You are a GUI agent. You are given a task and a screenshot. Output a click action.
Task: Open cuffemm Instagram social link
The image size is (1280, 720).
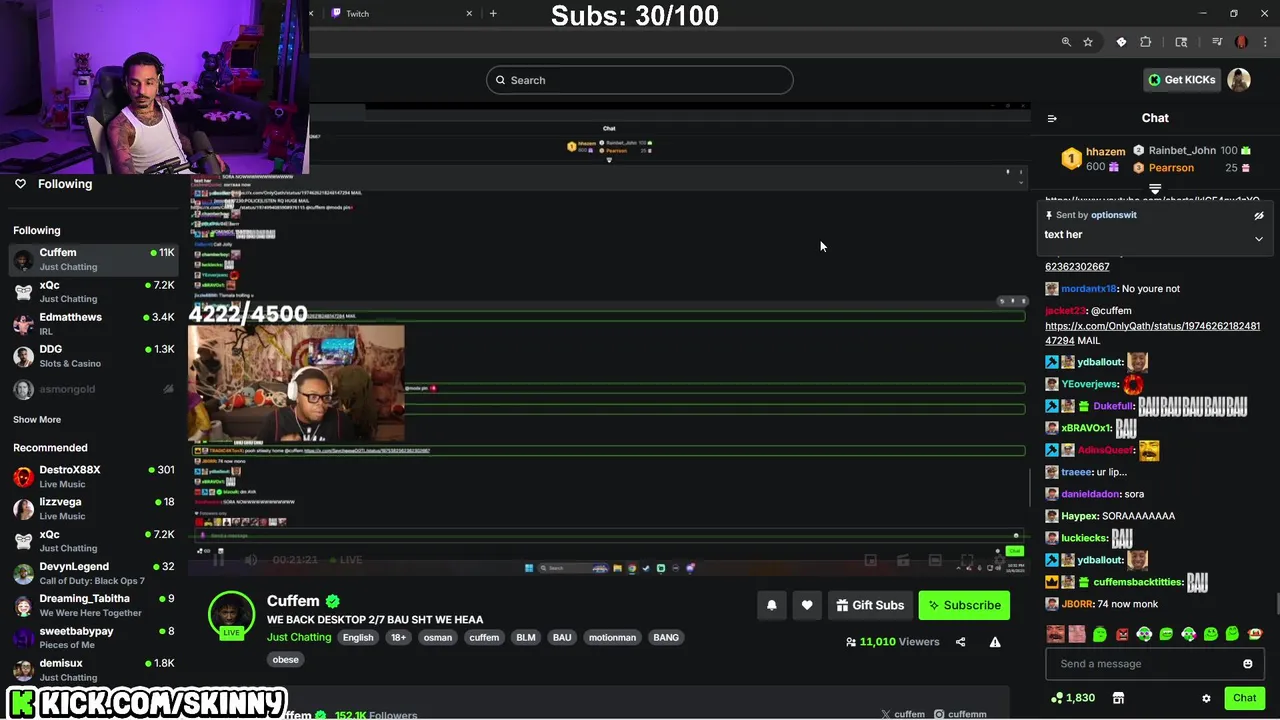(x=960, y=714)
